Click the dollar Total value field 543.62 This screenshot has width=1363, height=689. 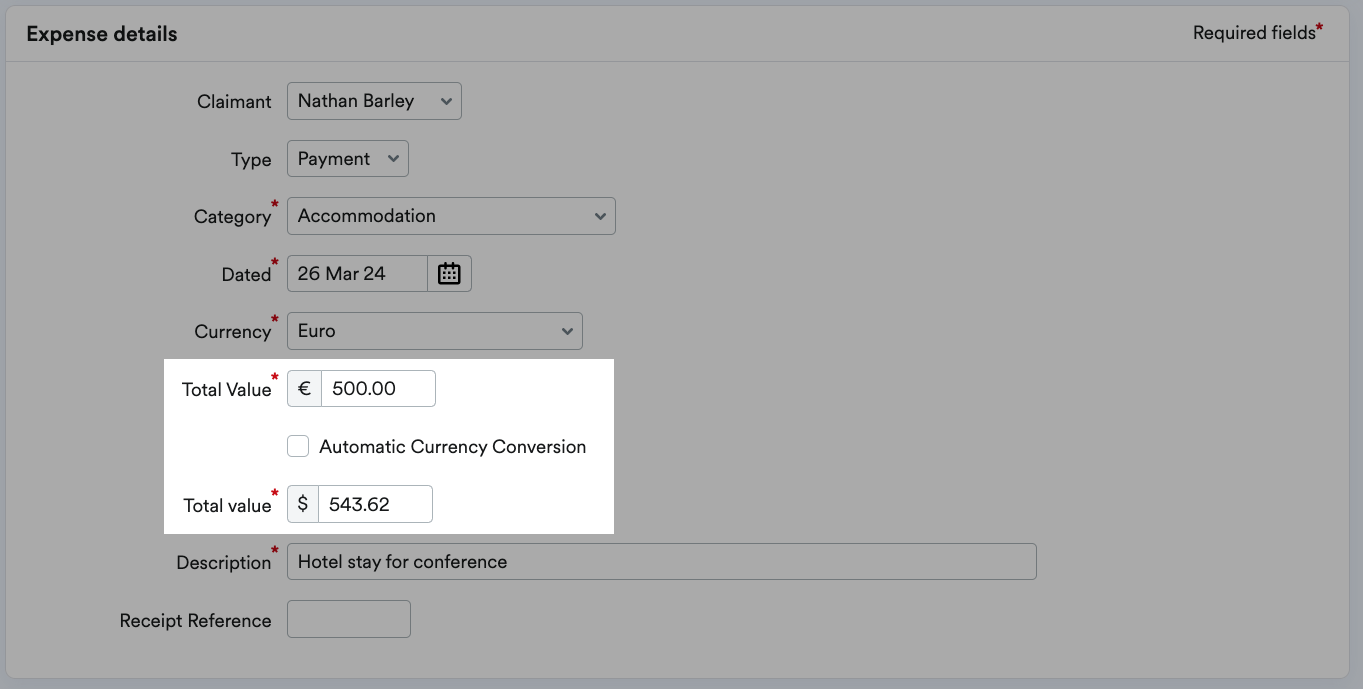375,504
